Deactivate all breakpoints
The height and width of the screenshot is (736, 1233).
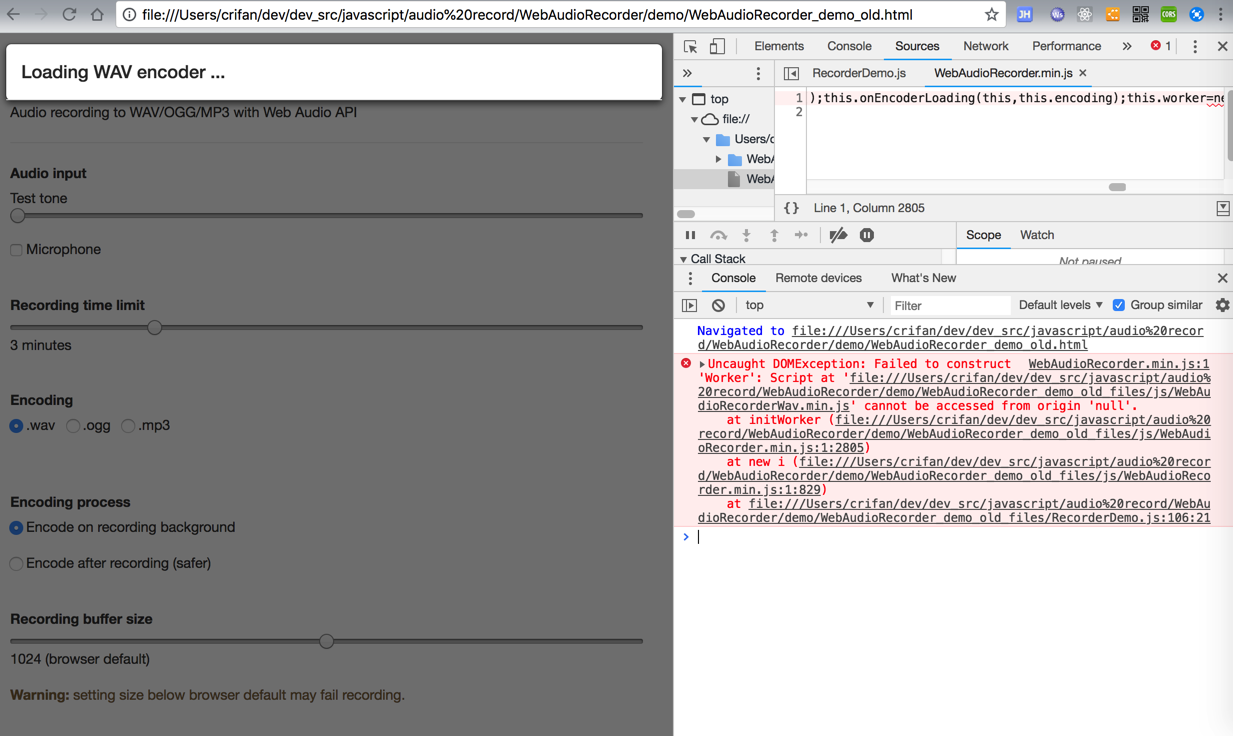pos(838,235)
